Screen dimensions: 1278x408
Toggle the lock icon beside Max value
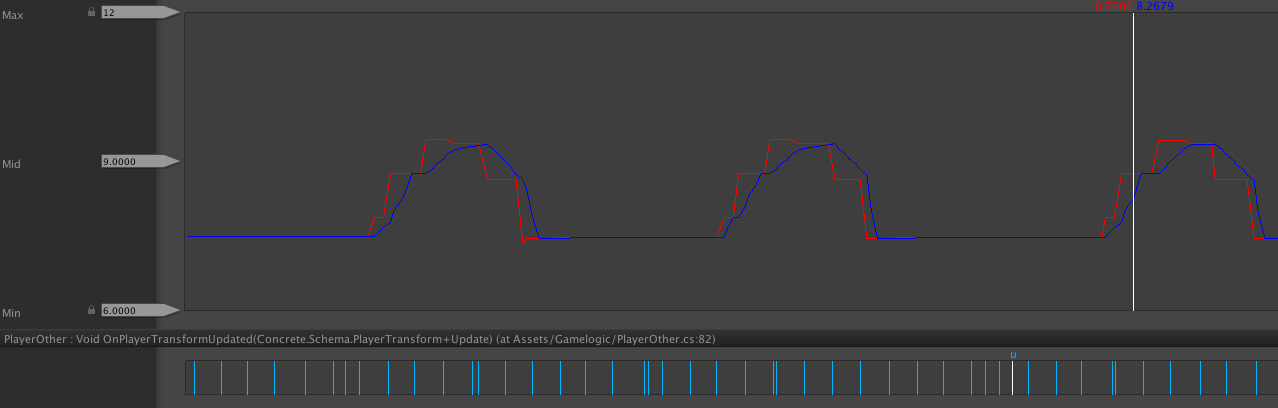coord(92,12)
